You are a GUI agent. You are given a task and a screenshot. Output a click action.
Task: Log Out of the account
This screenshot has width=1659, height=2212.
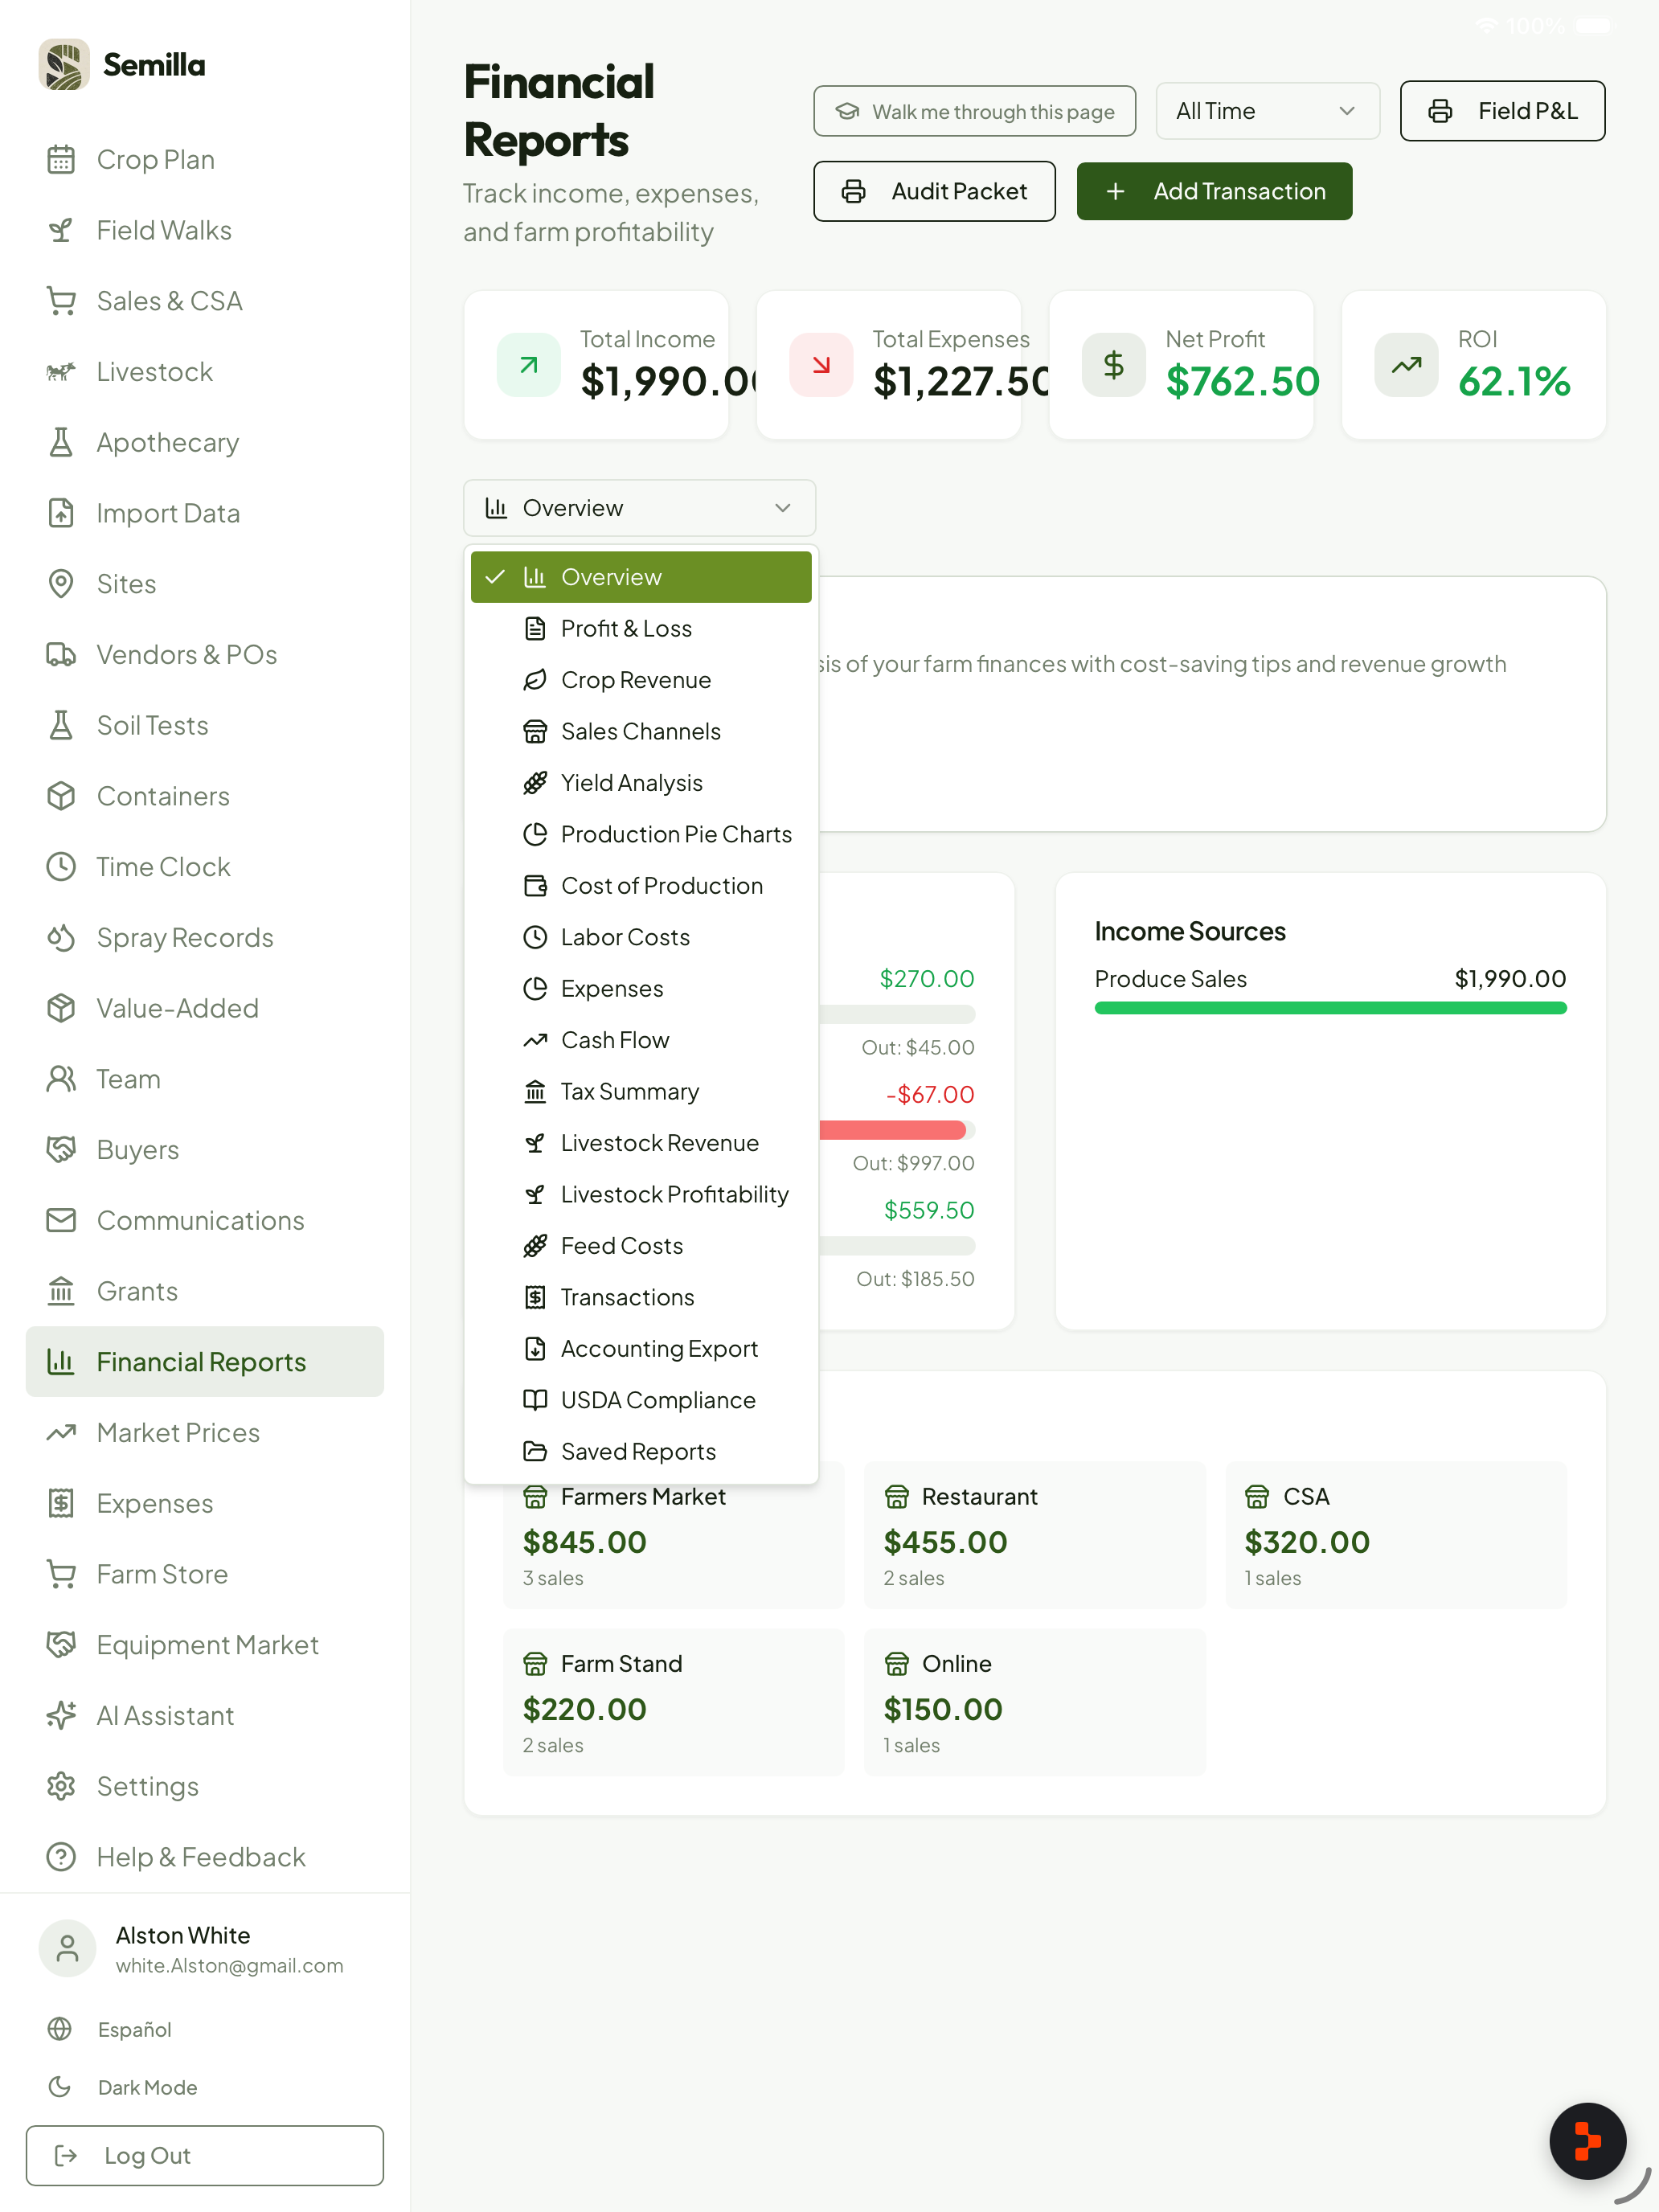pyautogui.click(x=205, y=2155)
